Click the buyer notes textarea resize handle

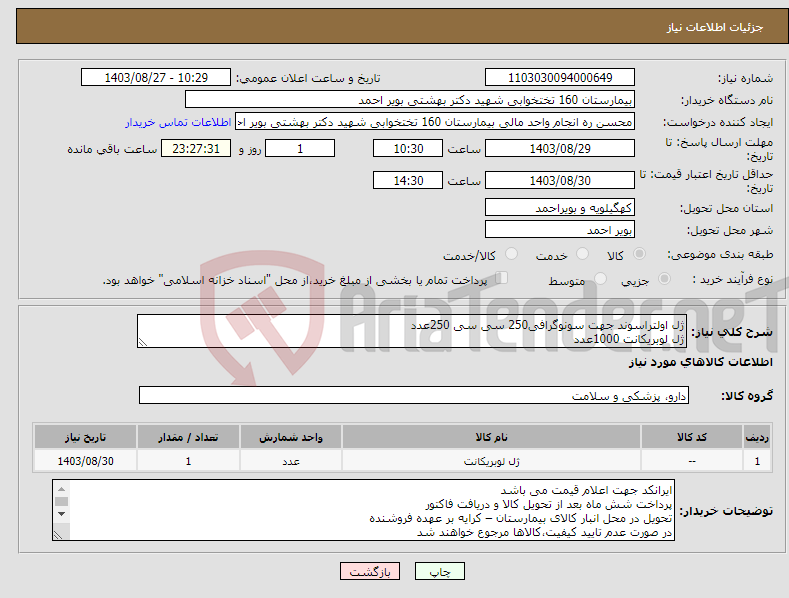(x=58, y=535)
